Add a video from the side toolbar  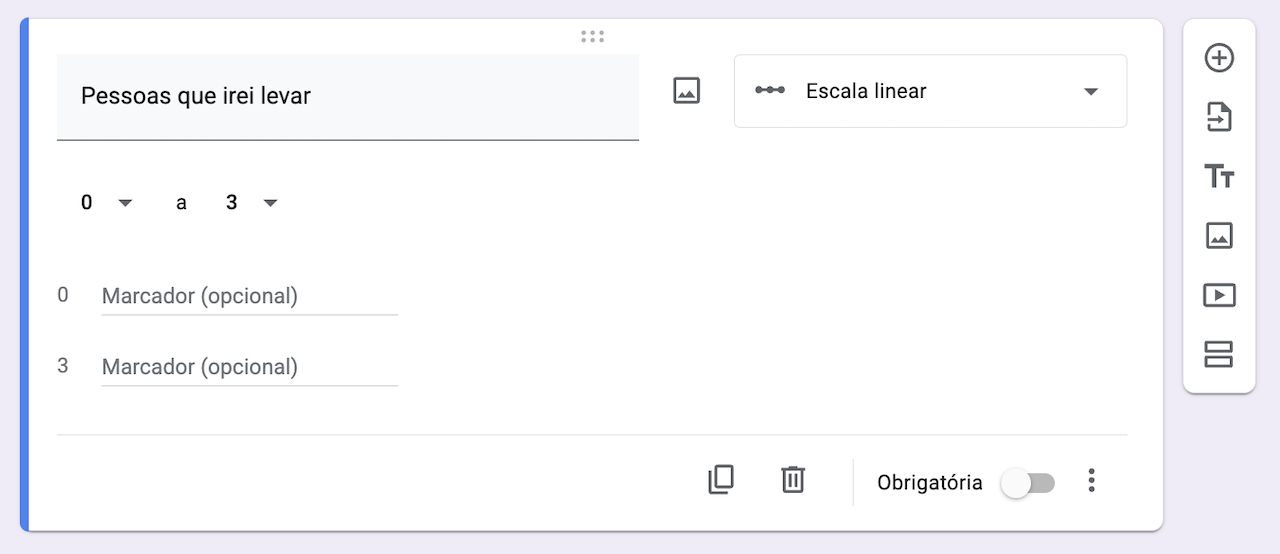(x=1219, y=295)
